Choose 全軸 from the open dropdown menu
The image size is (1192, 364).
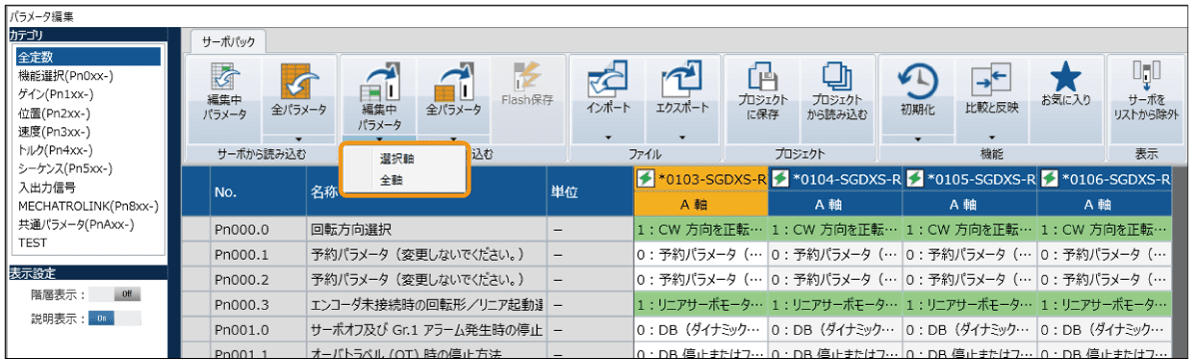[392, 181]
